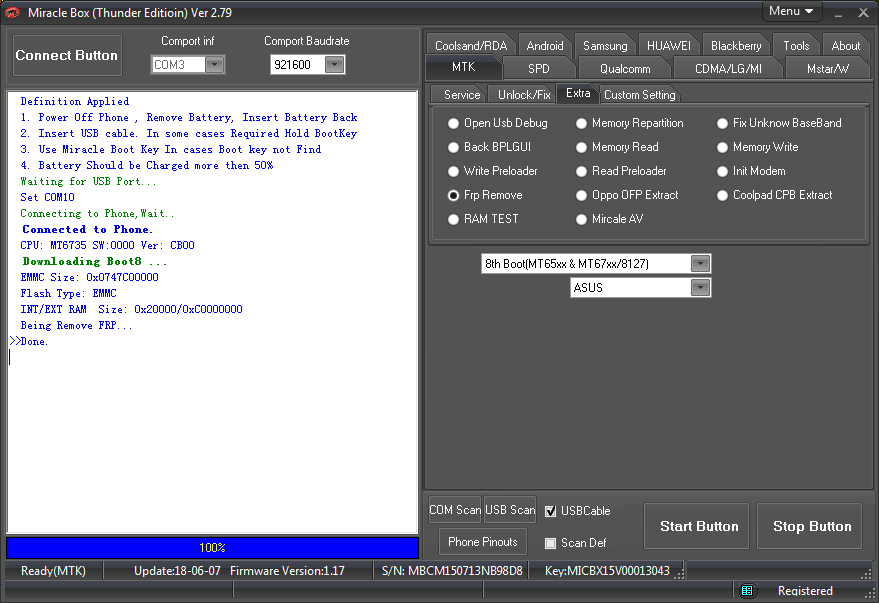Switch to the Blackberry tab
Screen dimensions: 879x603
[736, 46]
